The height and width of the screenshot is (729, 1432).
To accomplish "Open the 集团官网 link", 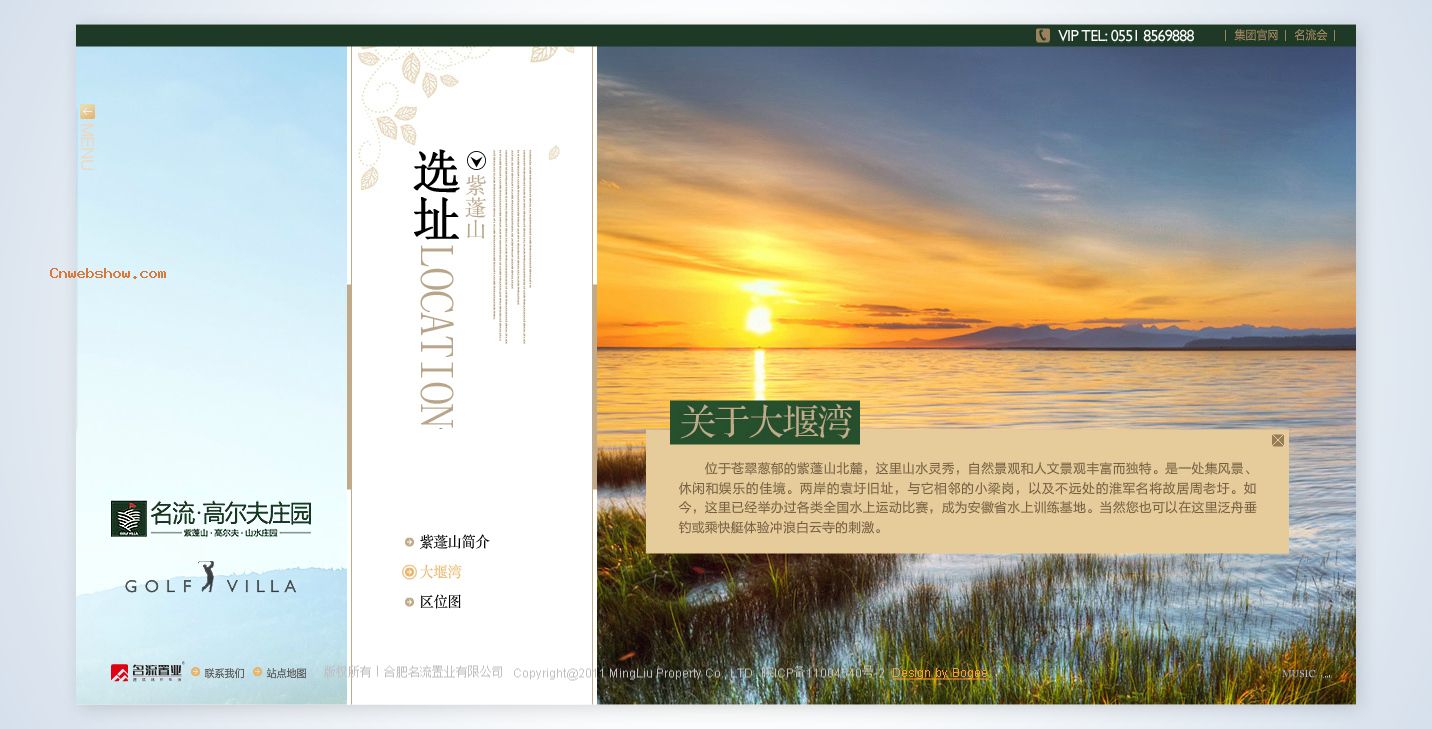I will [1256, 35].
